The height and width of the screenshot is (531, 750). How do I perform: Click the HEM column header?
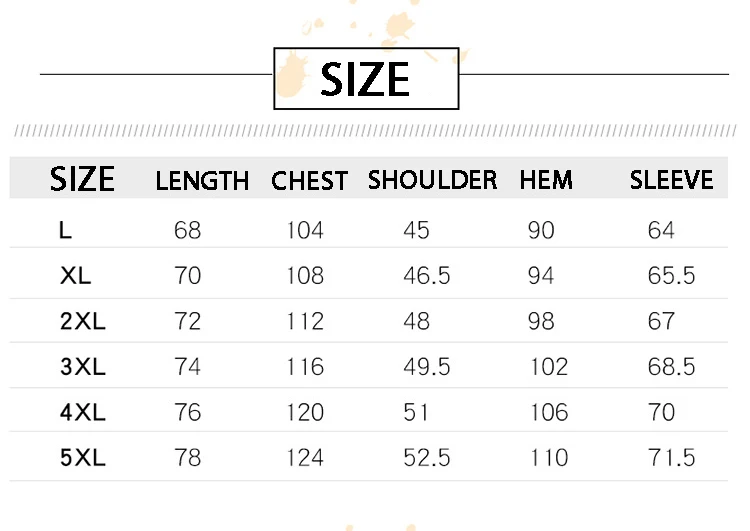tap(546, 180)
